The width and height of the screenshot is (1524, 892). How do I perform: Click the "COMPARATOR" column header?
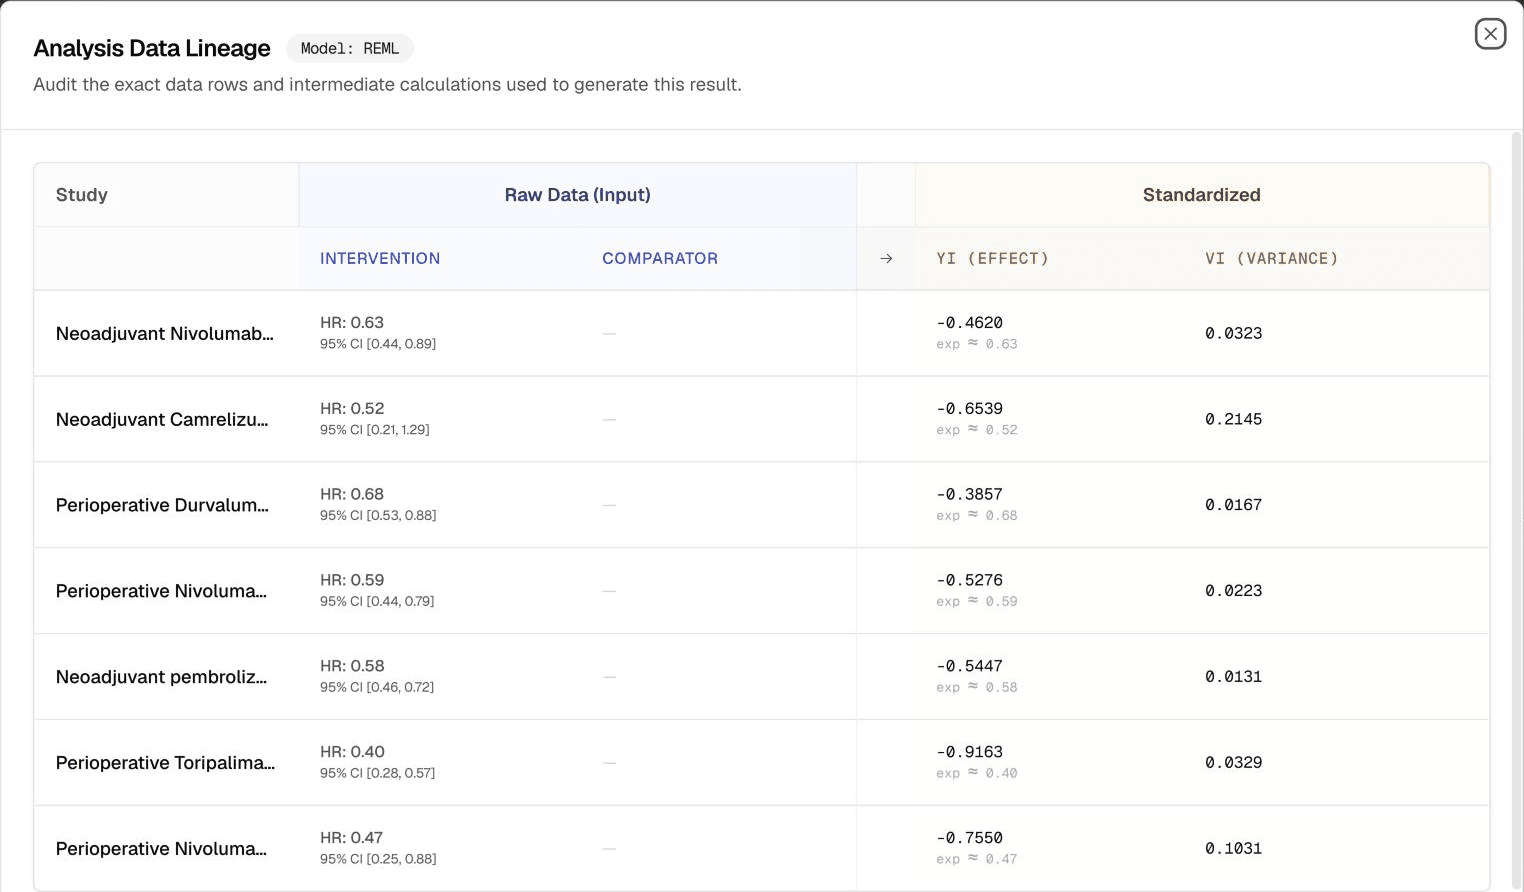660,258
